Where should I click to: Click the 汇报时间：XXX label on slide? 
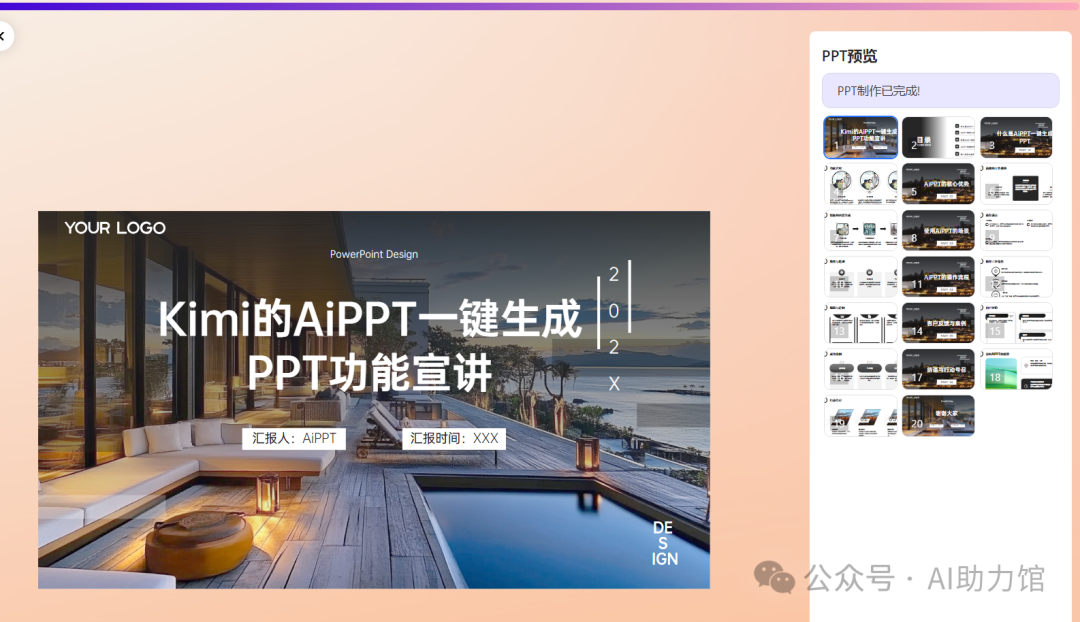pos(454,438)
